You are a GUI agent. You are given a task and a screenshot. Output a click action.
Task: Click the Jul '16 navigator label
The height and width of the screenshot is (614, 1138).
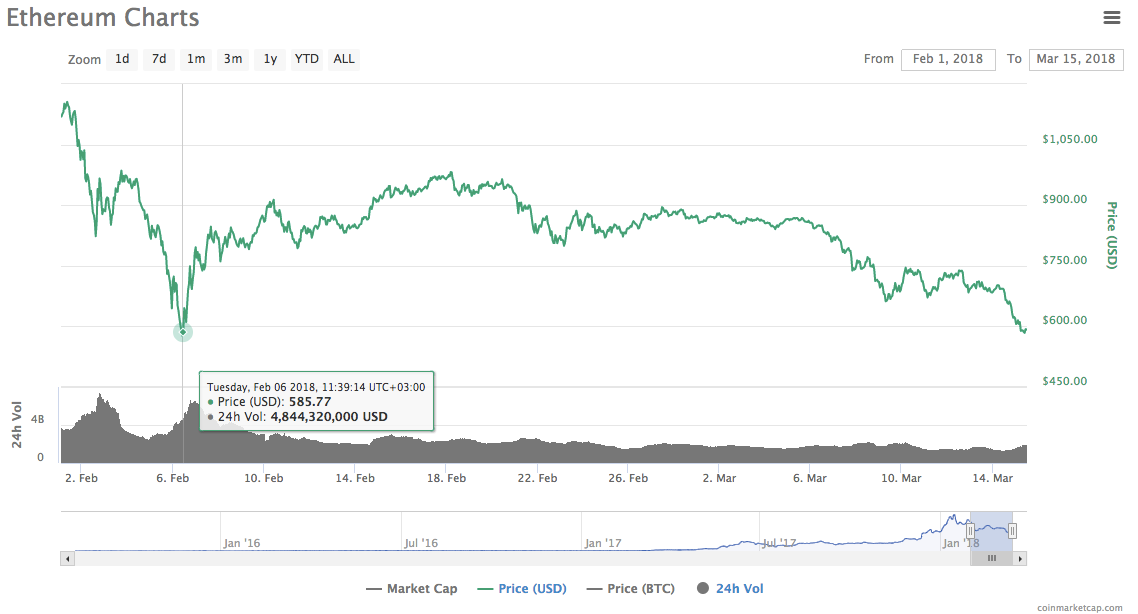pos(421,543)
